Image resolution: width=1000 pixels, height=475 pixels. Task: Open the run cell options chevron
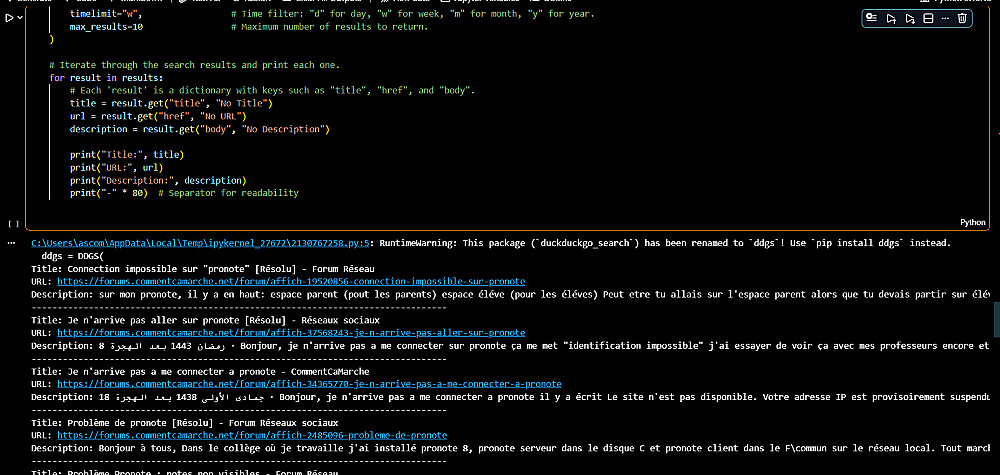pos(20,18)
